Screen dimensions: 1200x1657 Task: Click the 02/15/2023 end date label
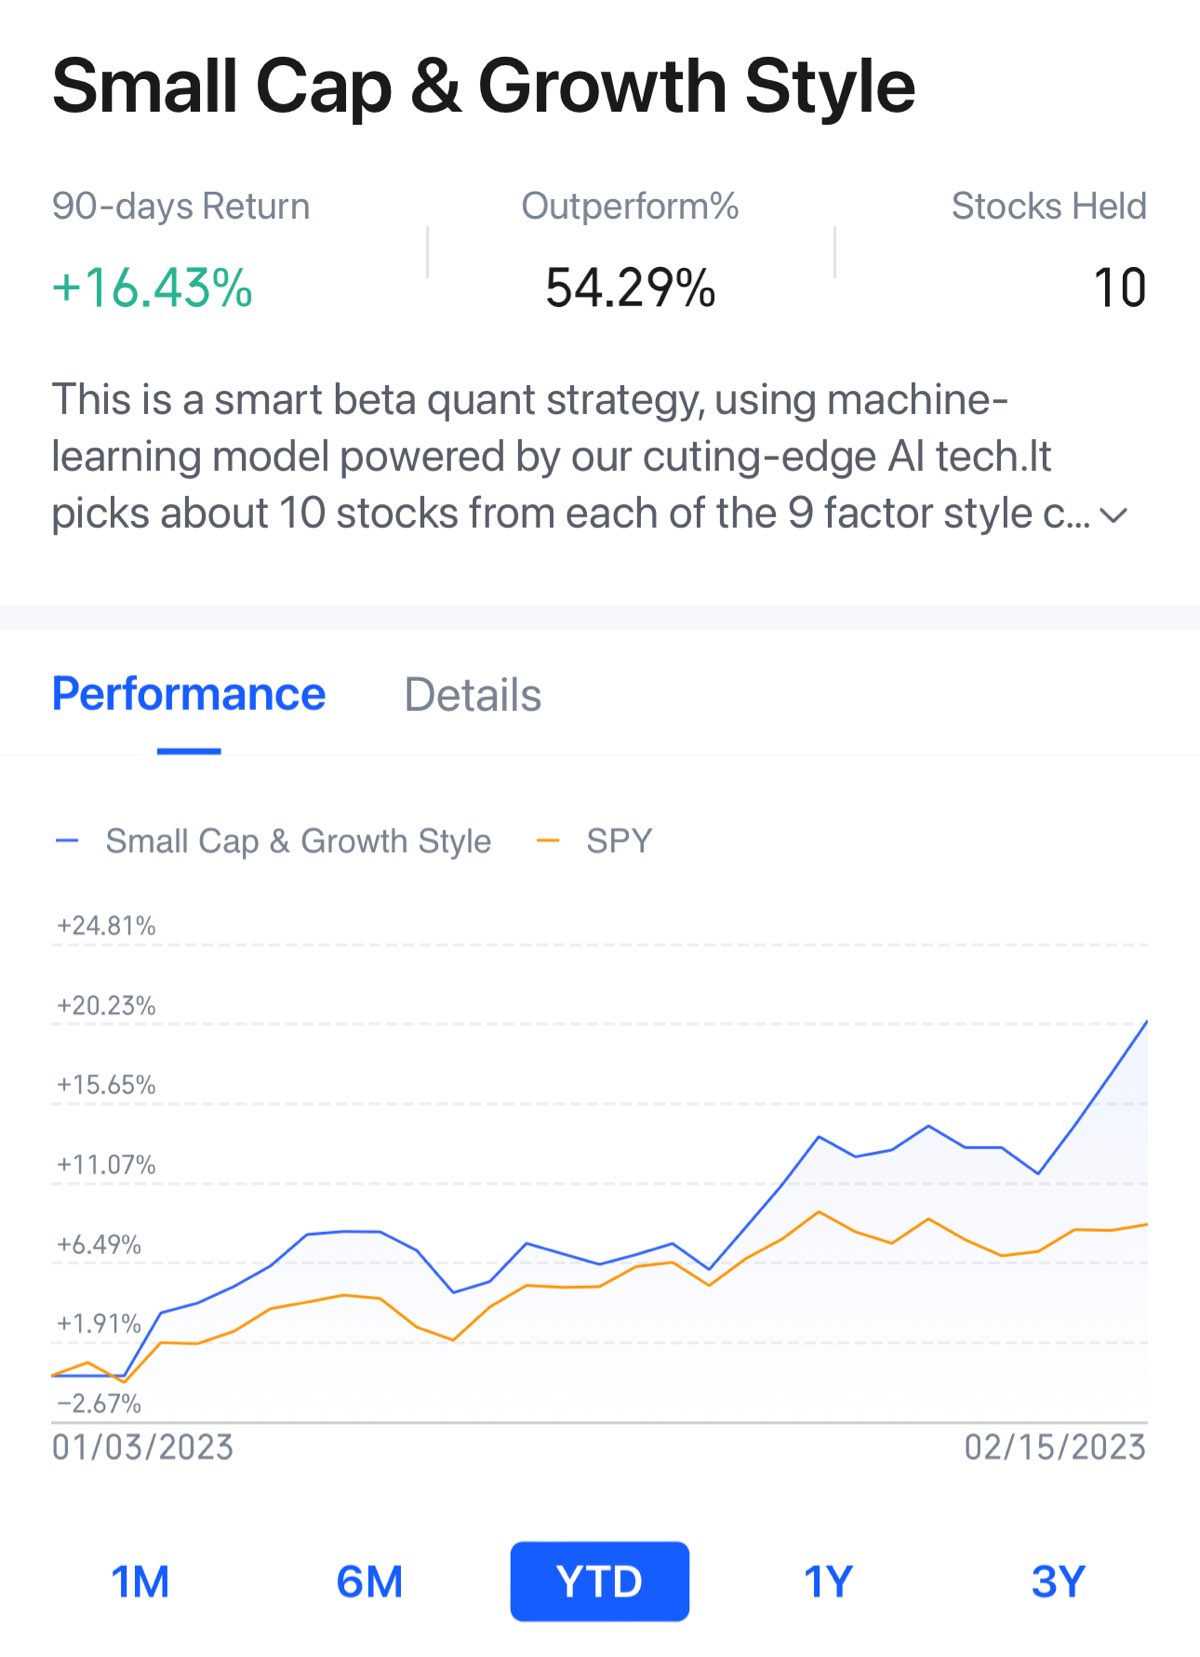coord(1055,1447)
